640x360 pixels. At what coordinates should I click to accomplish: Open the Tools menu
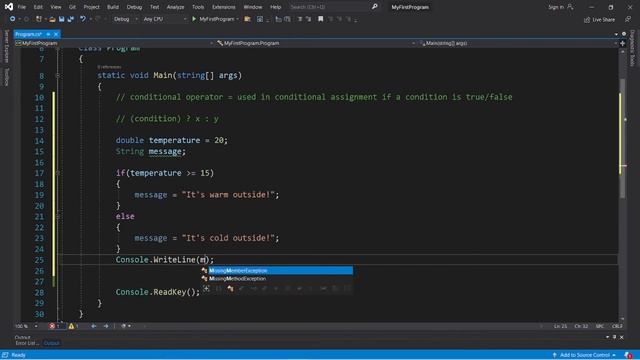pyautogui.click(x=198, y=7)
